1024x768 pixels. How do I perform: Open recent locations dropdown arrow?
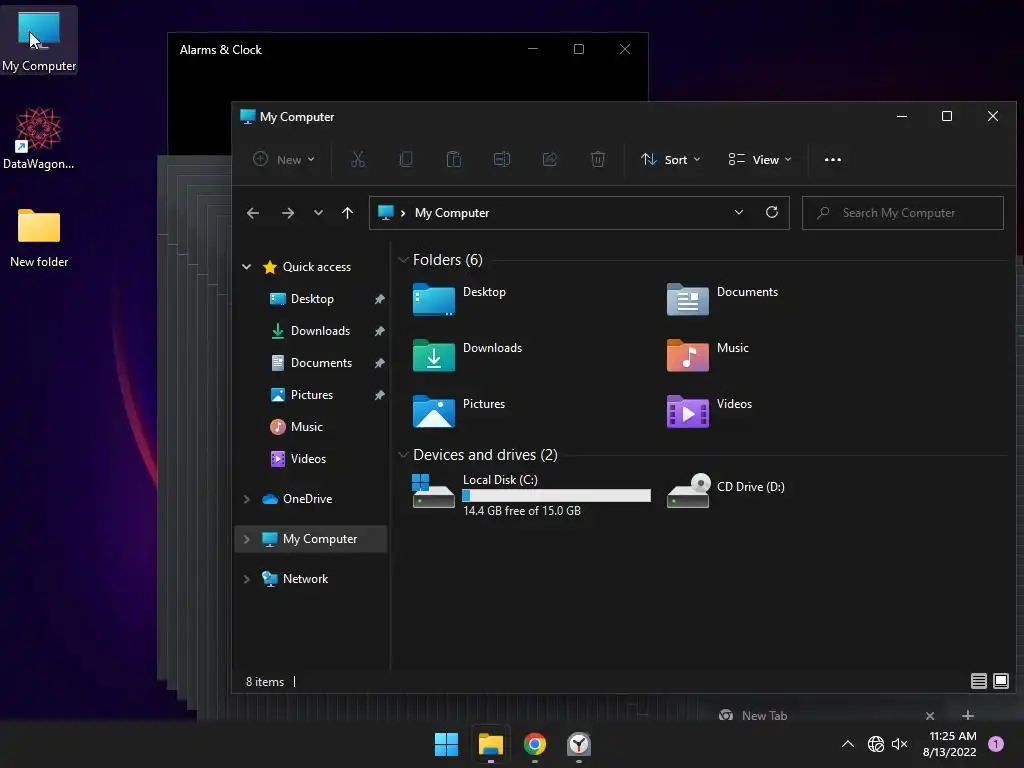(318, 213)
